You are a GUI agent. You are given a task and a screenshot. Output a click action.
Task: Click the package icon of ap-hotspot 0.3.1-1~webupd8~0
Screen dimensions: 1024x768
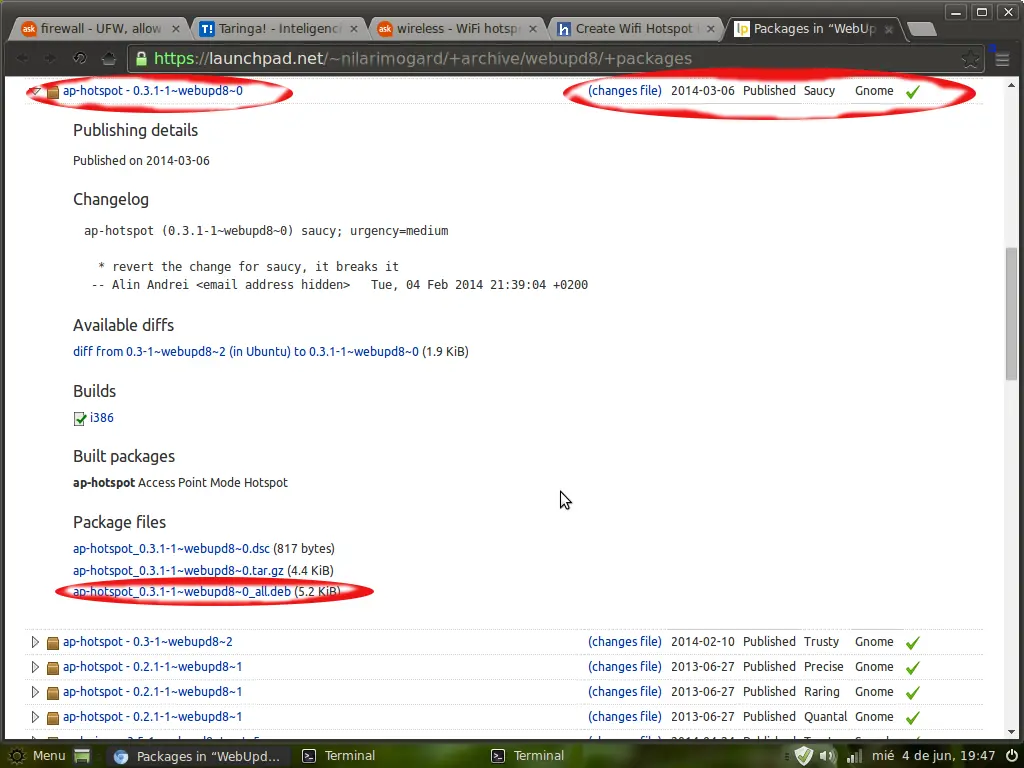tap(53, 91)
